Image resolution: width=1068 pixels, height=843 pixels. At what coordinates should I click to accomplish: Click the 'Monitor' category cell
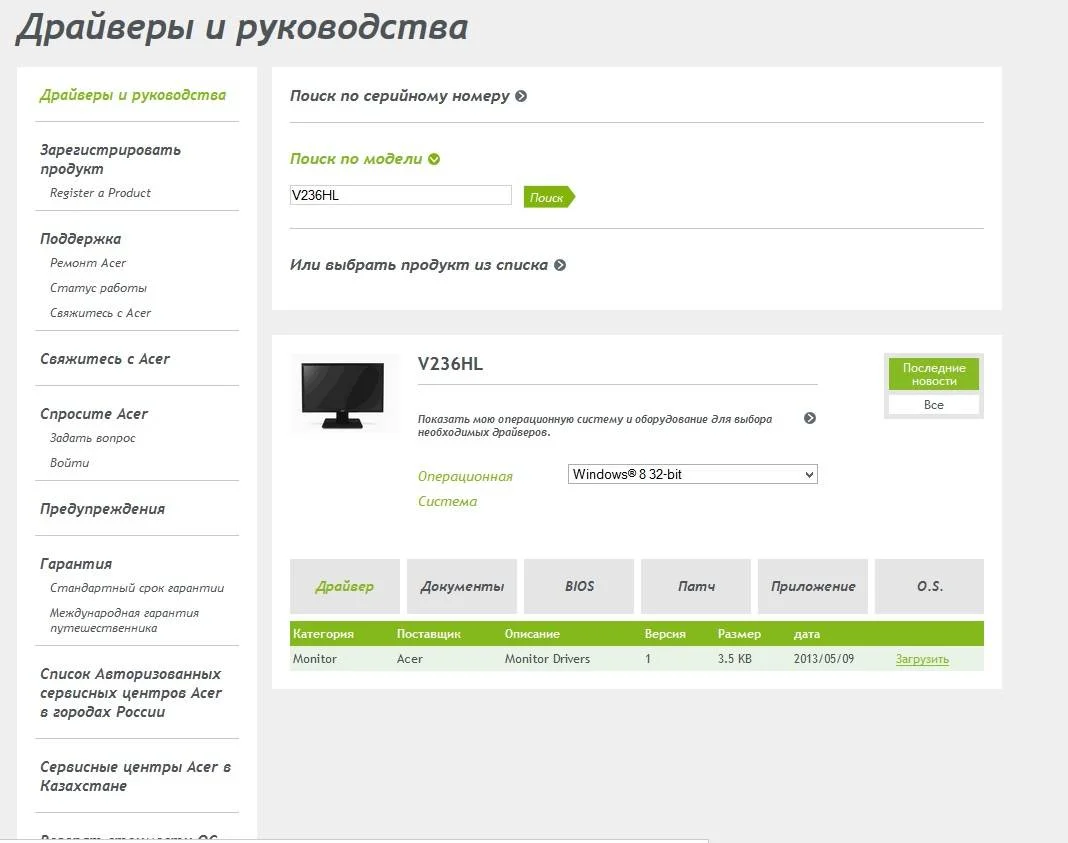point(315,659)
